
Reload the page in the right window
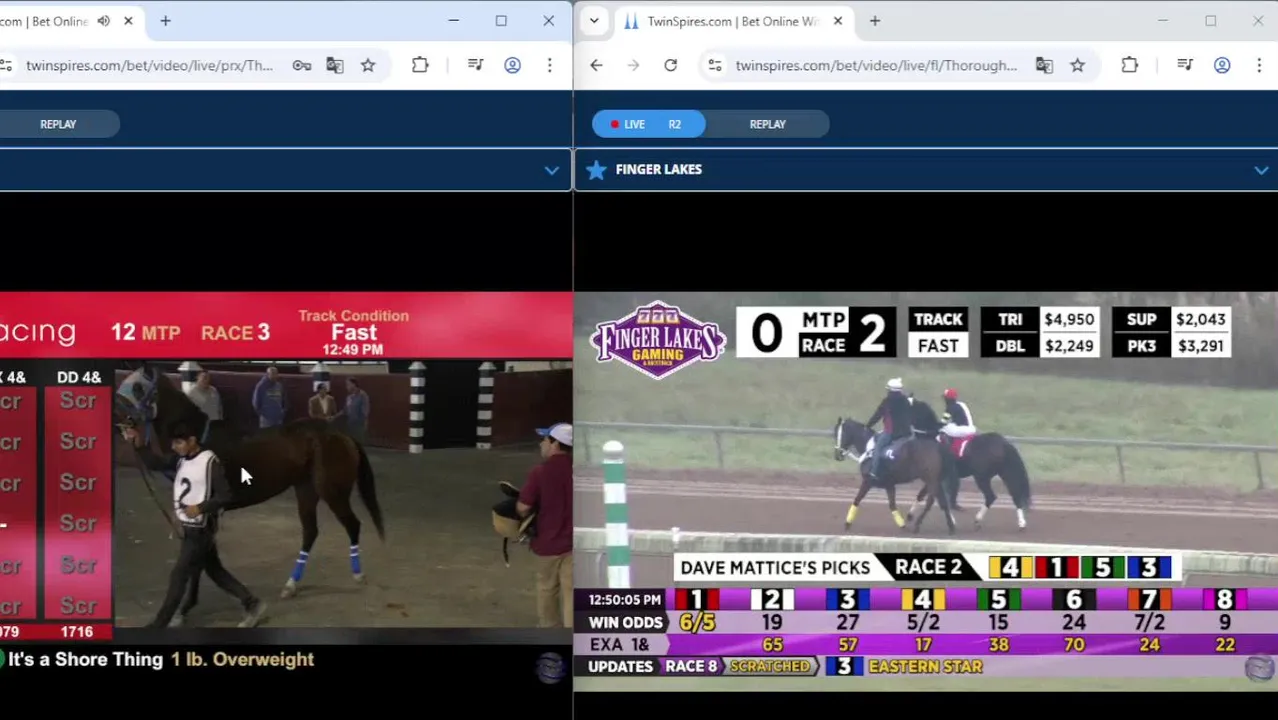tap(670, 65)
